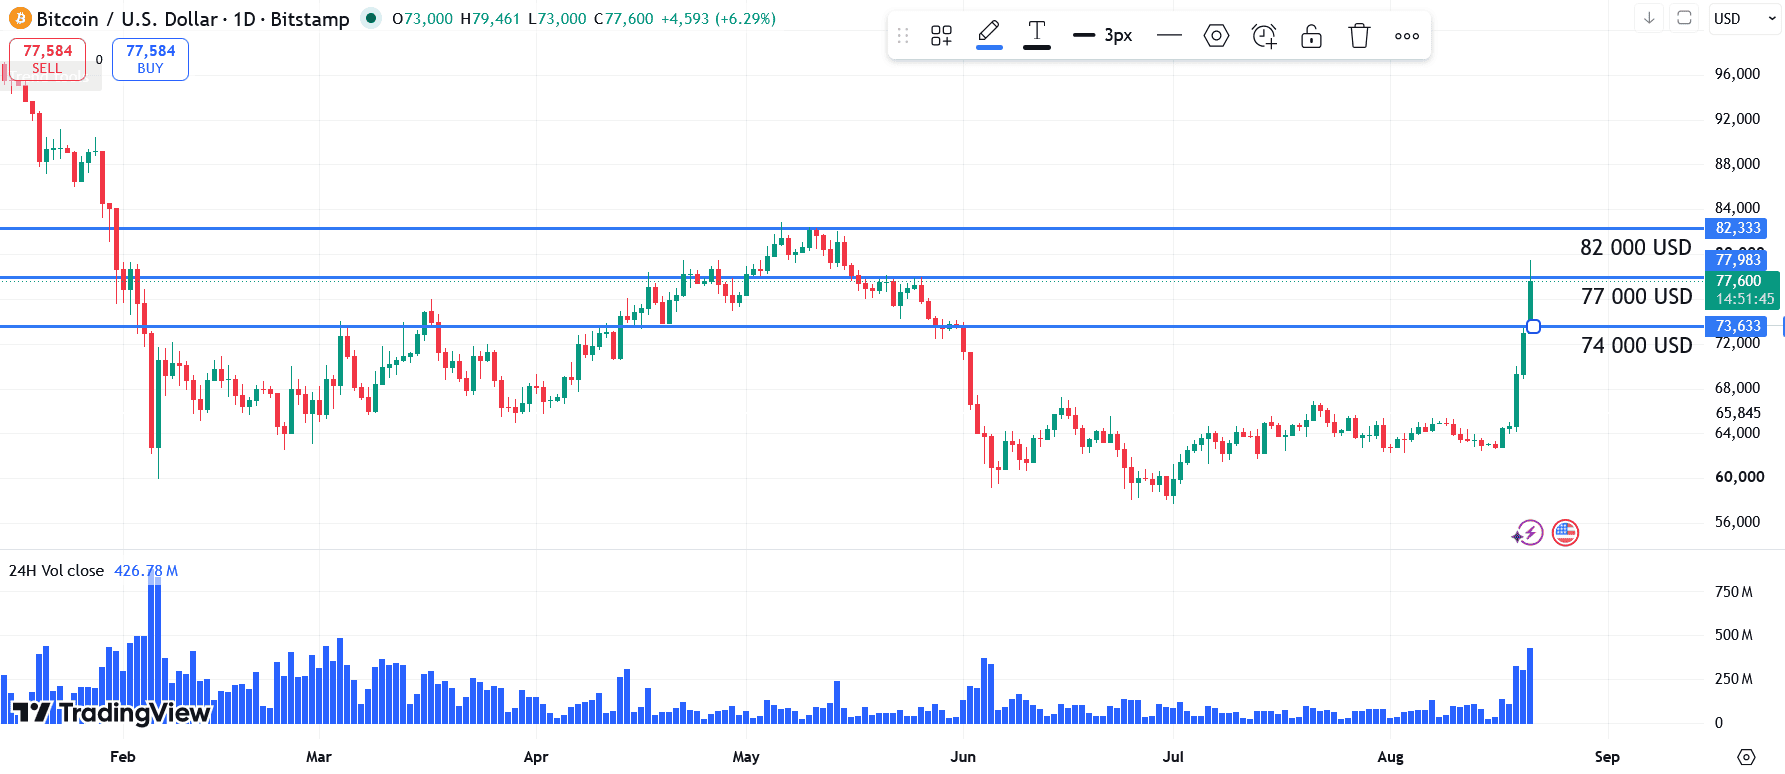Click the 96,000 price axis label

[1738, 74]
